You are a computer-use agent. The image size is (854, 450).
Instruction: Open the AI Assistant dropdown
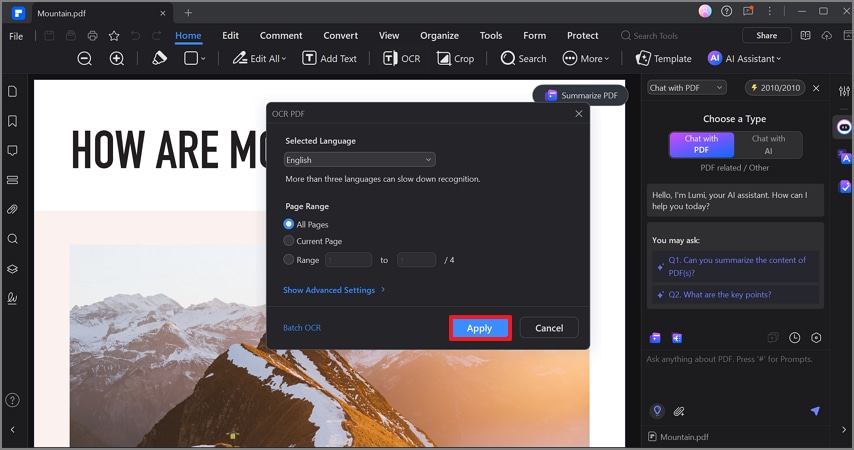click(744, 58)
